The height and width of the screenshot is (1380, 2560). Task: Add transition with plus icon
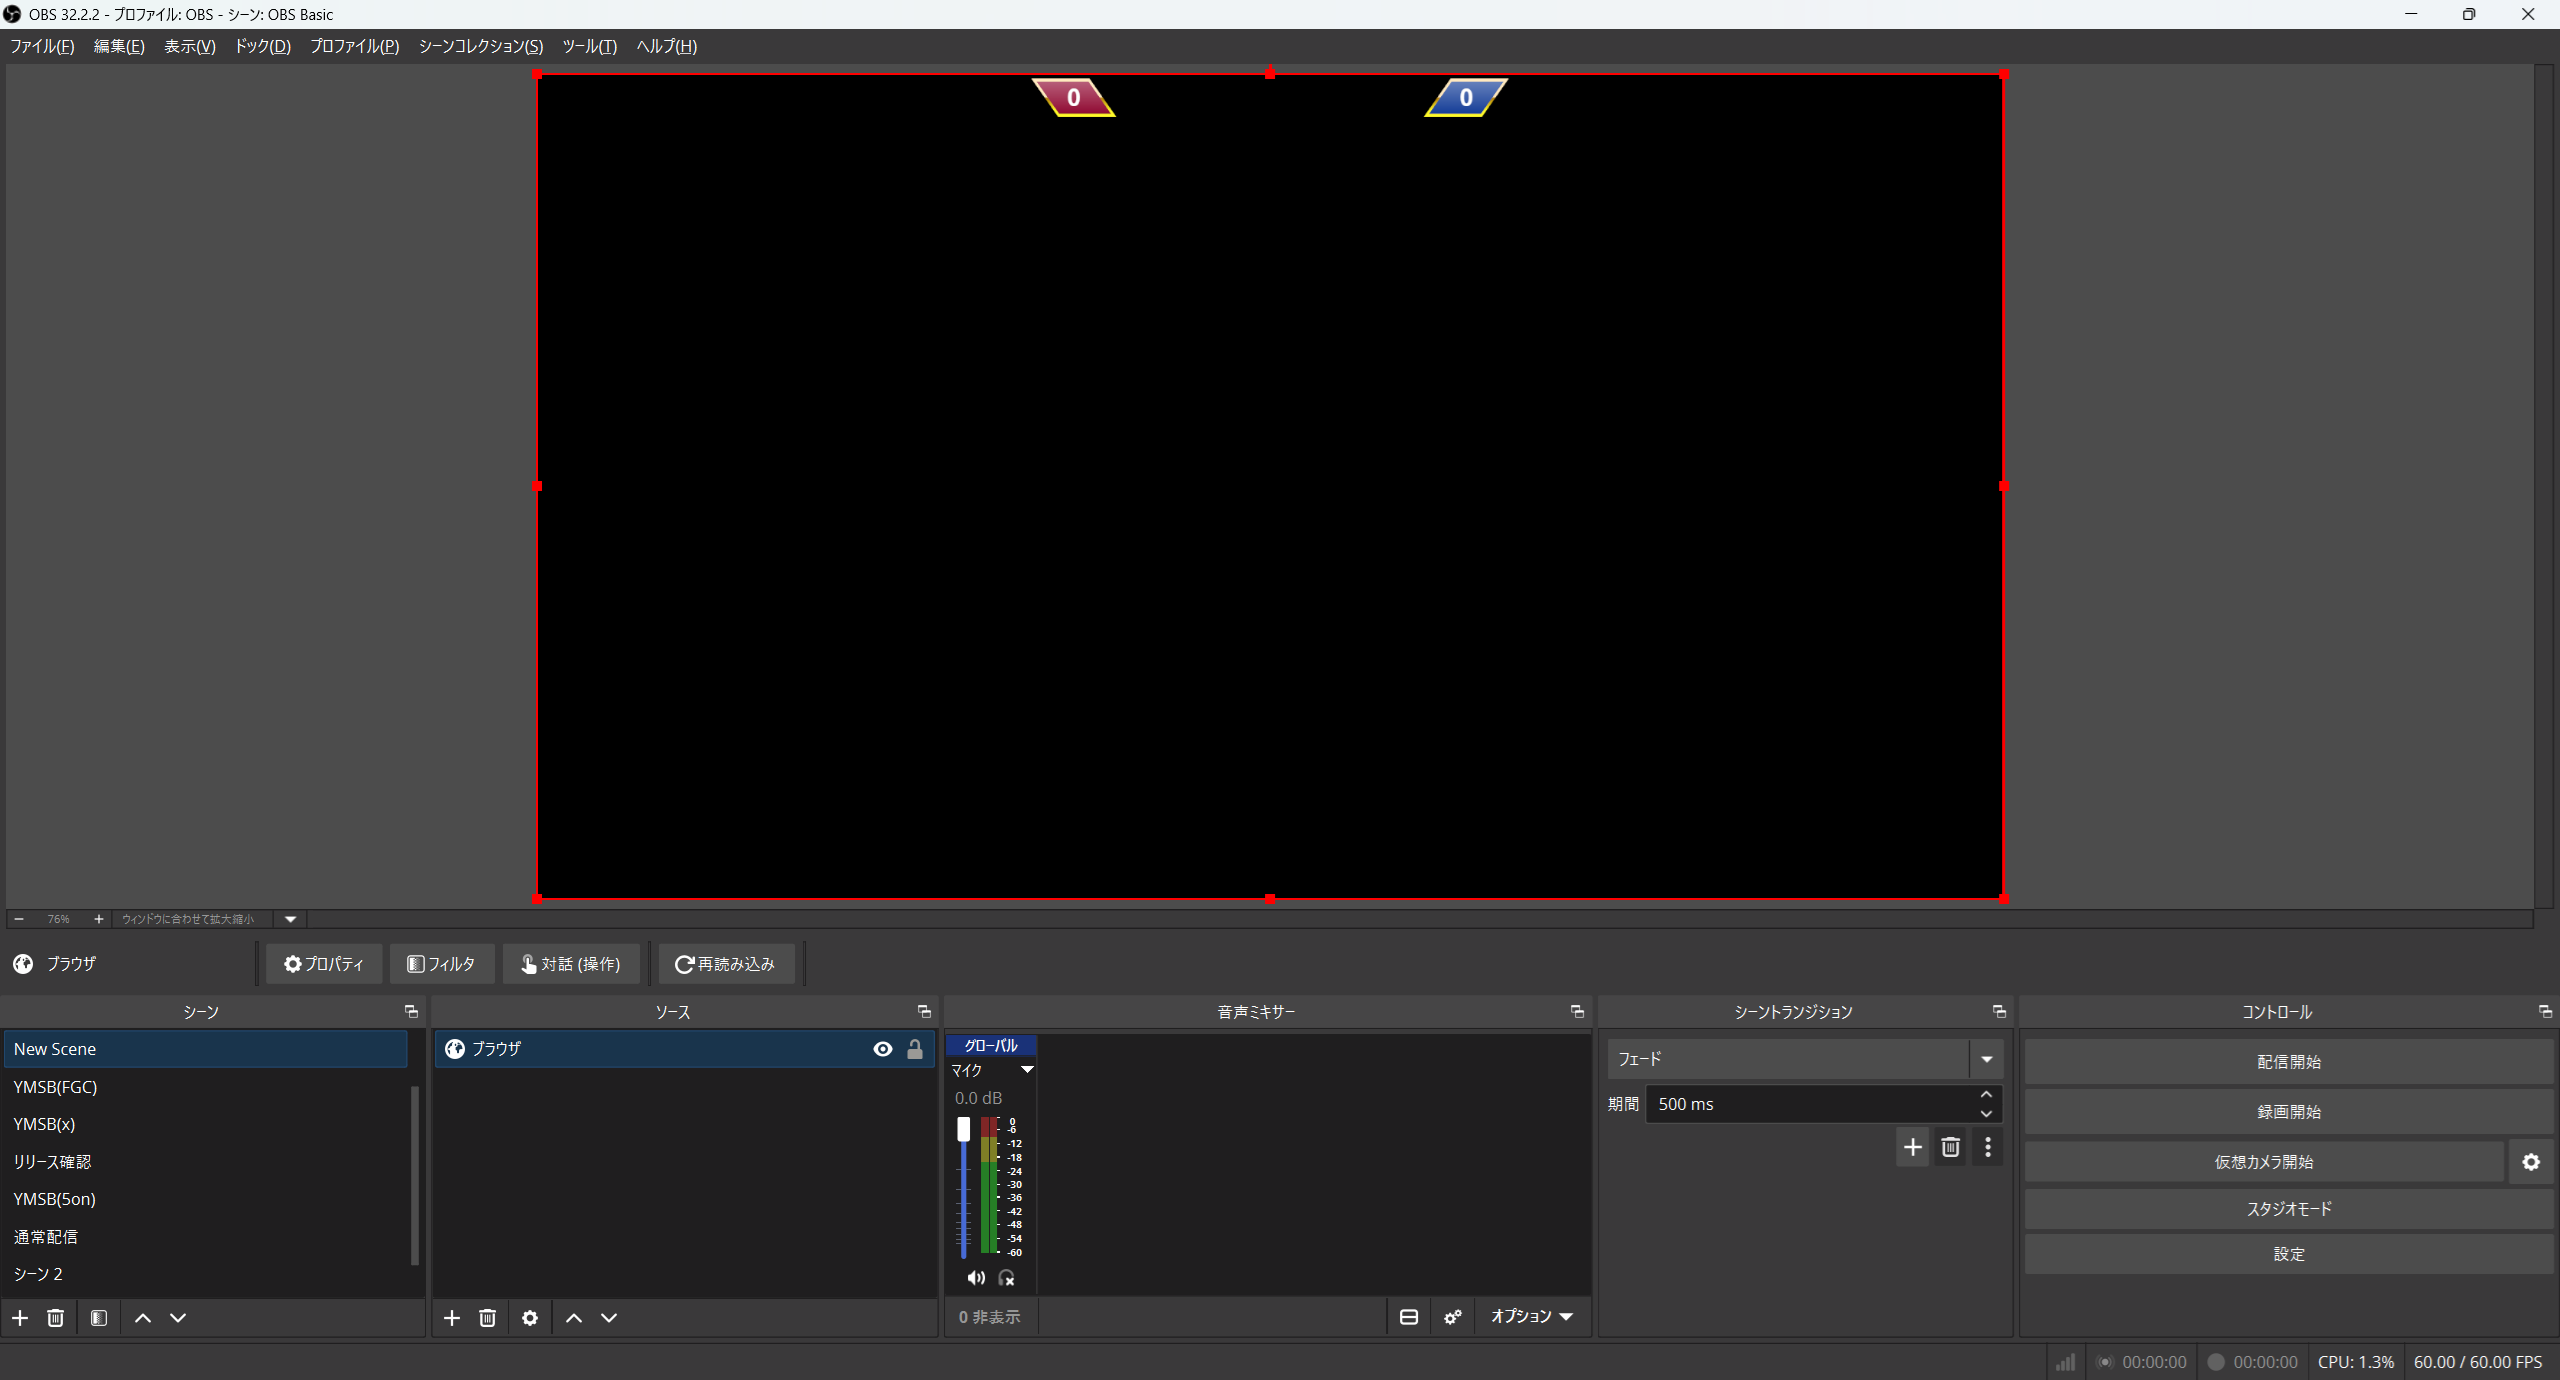(1913, 1147)
